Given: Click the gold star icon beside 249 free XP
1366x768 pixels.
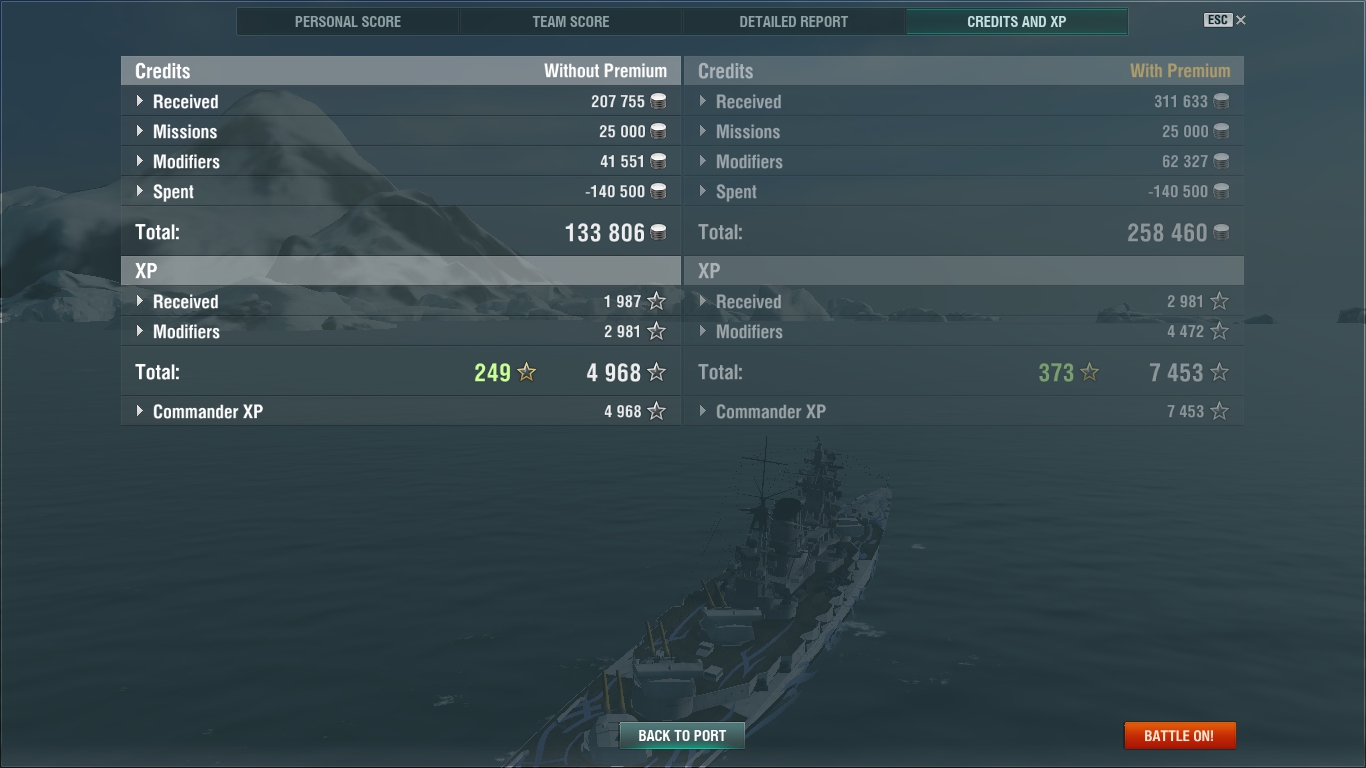Looking at the screenshot, I should pos(526,372).
